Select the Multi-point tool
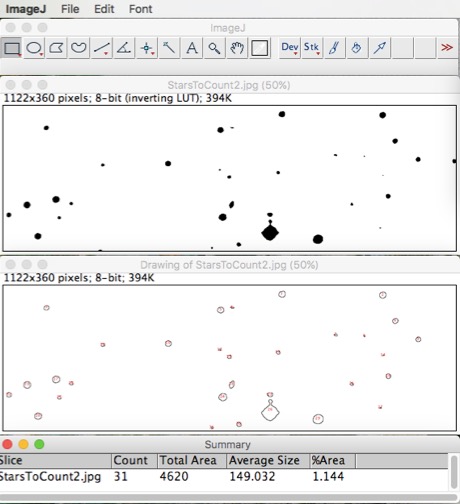Viewport: 460px width, 504px height. point(146,48)
